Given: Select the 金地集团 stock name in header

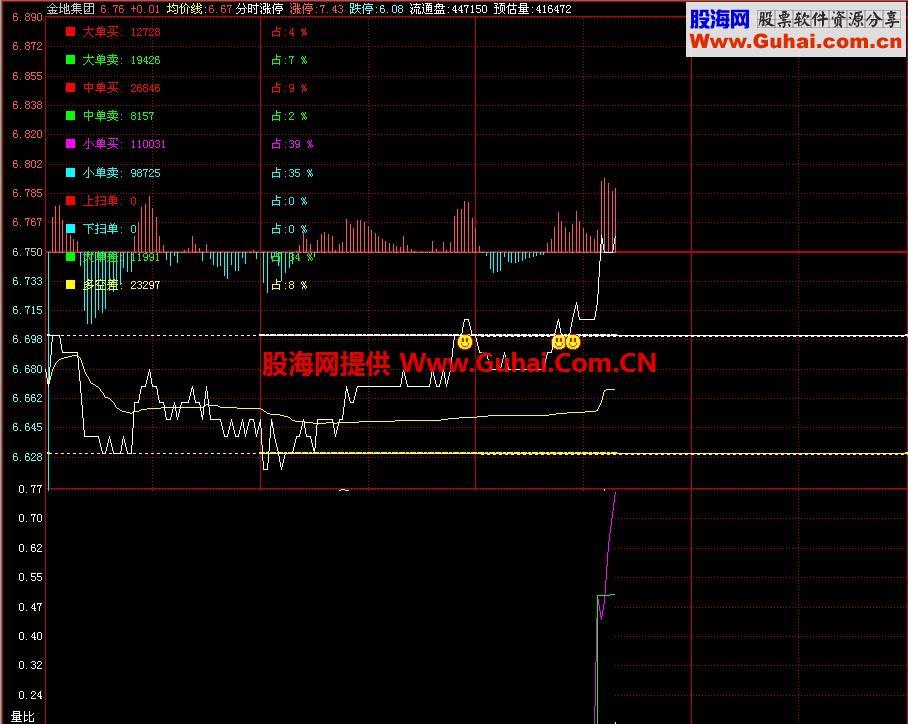Looking at the screenshot, I should point(70,8).
